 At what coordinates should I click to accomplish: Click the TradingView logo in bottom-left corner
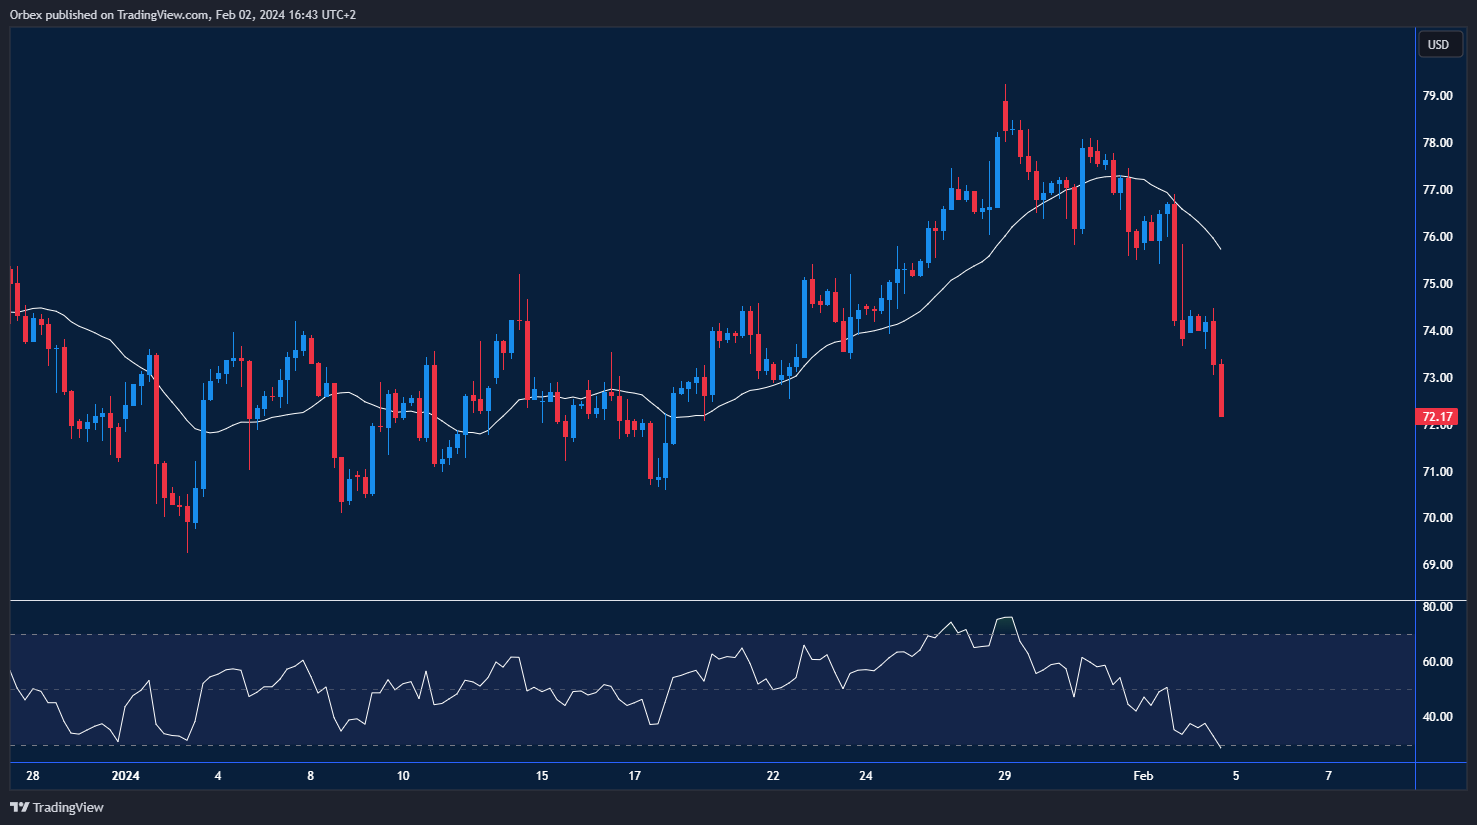(x=57, y=807)
